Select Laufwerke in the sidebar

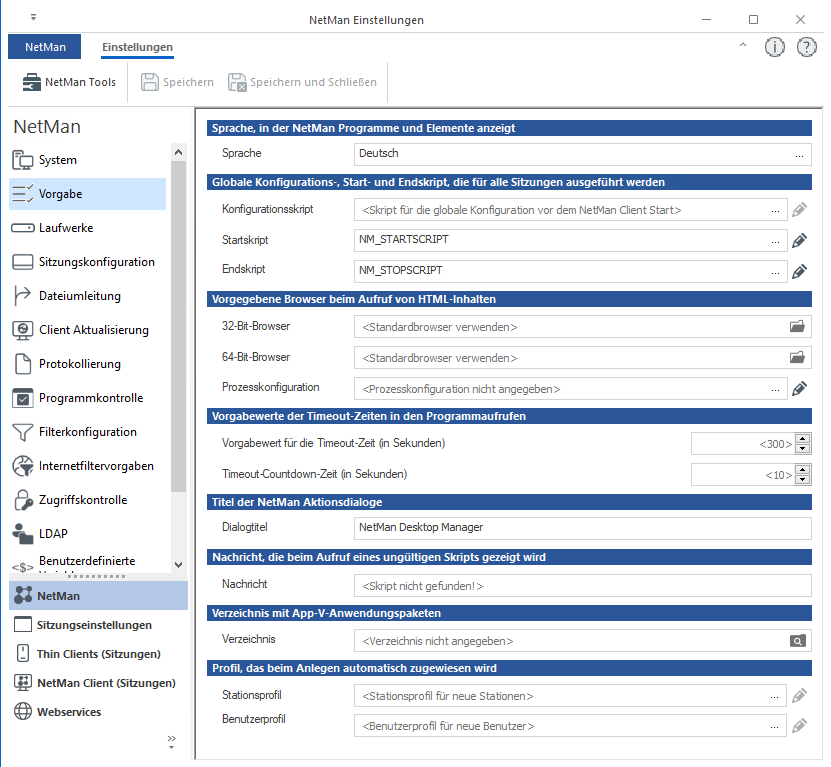point(66,228)
